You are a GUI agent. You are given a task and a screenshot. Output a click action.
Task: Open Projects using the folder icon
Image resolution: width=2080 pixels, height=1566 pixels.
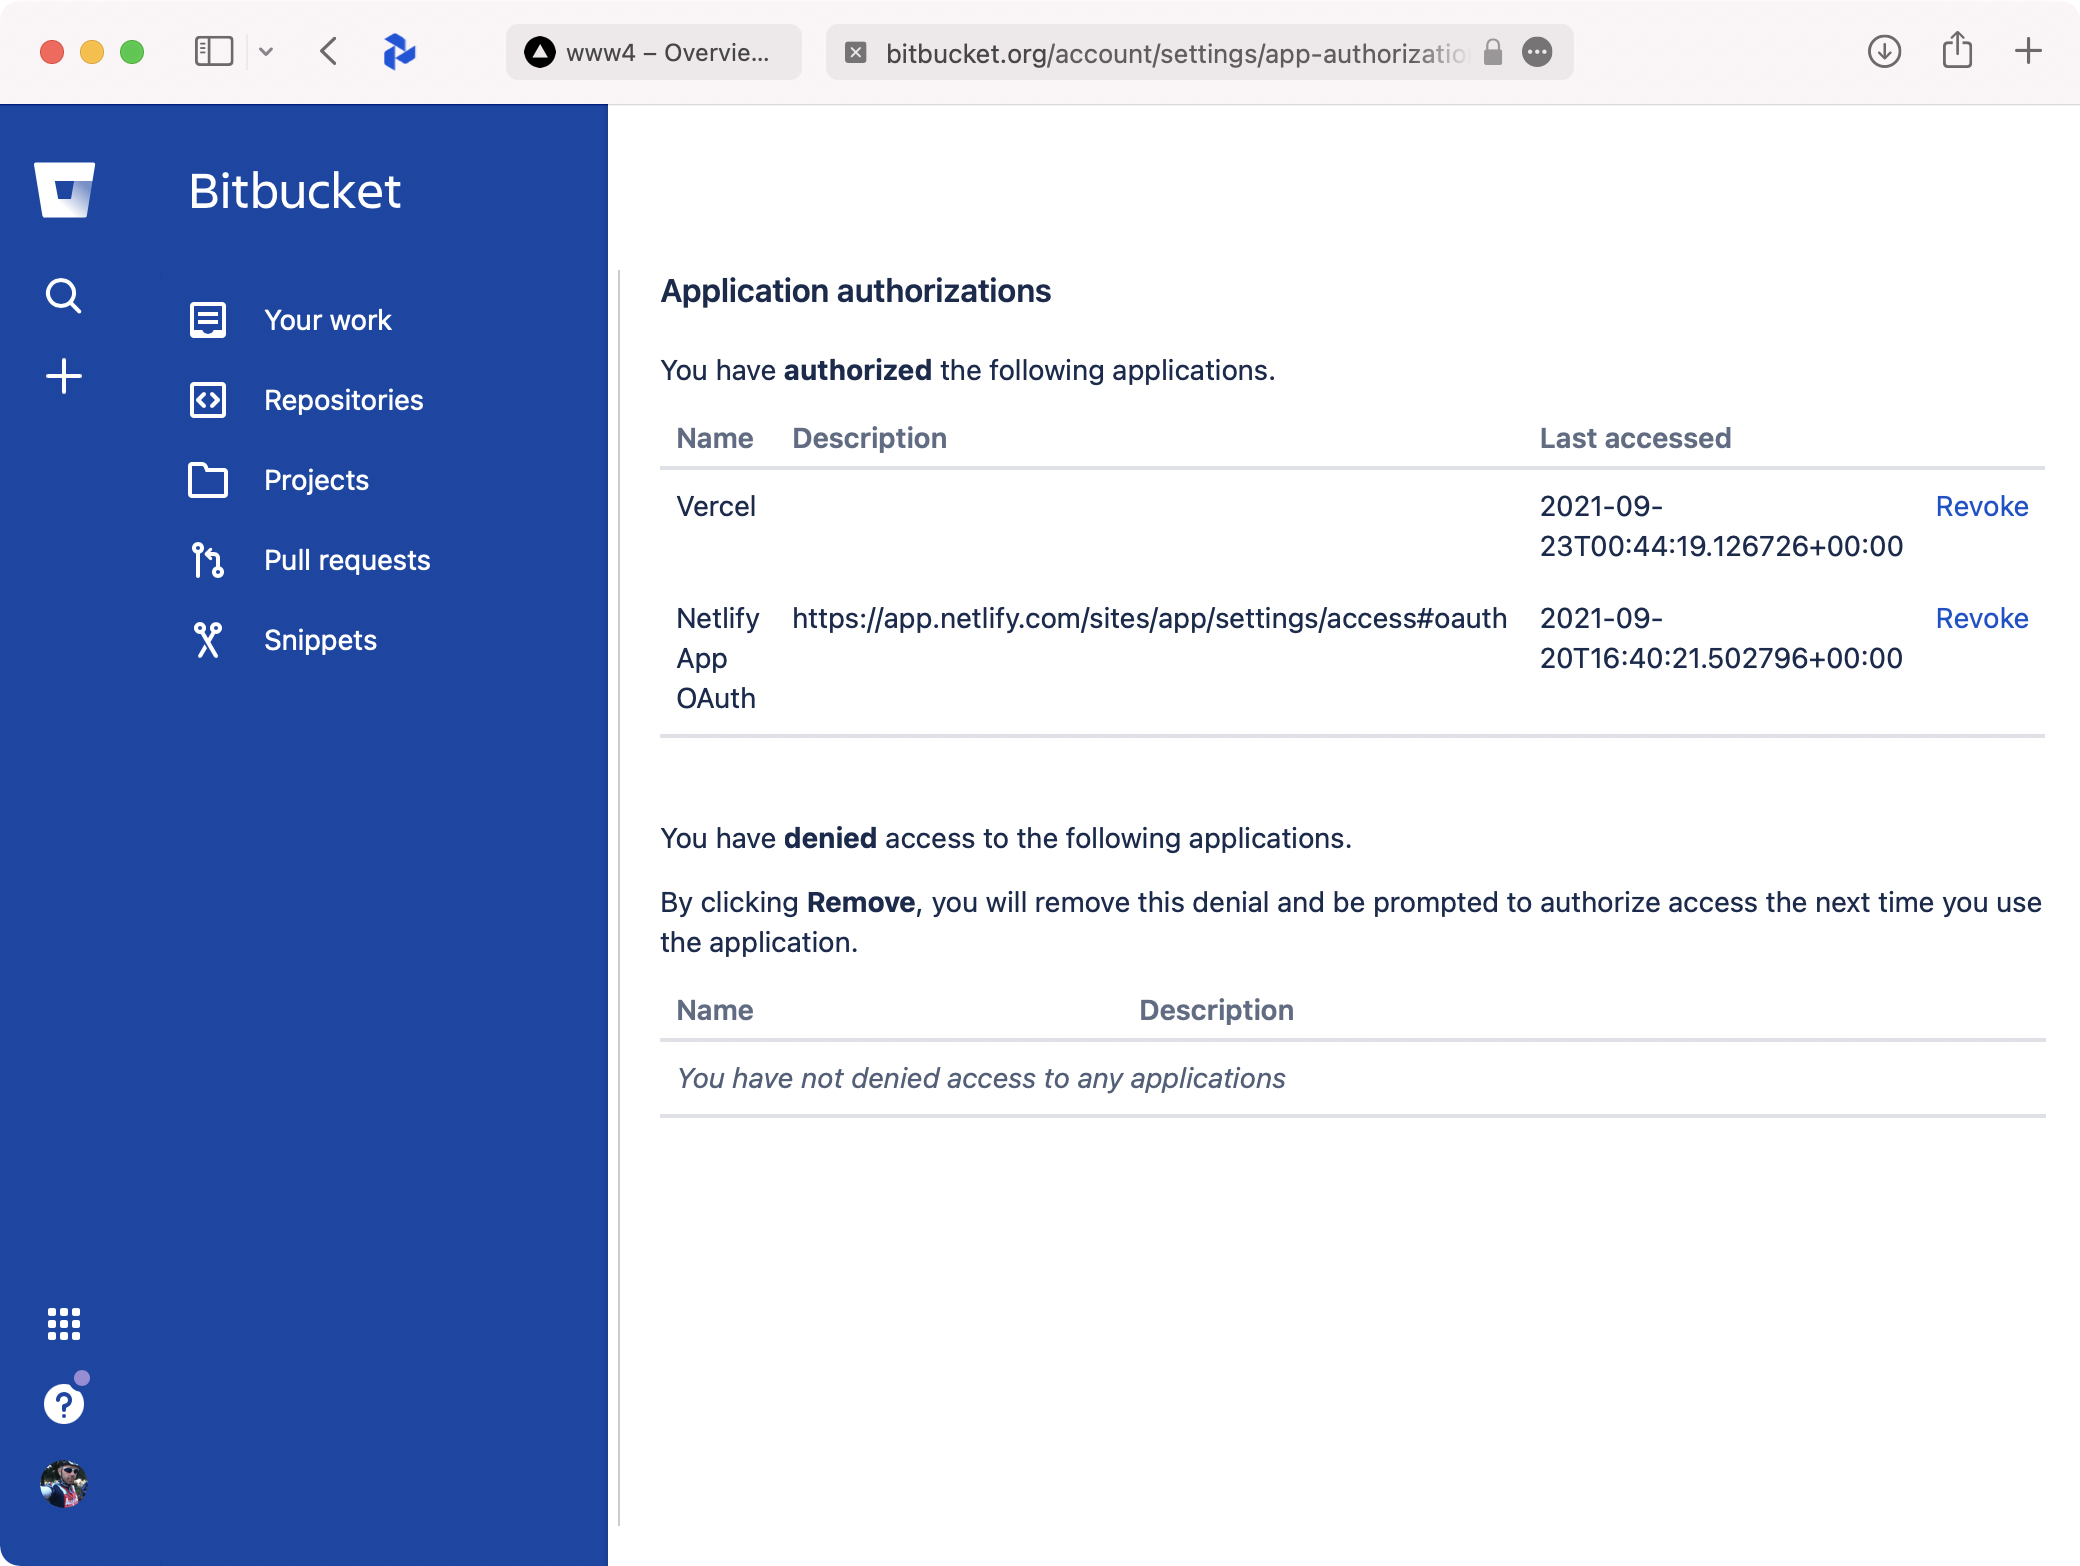click(208, 480)
